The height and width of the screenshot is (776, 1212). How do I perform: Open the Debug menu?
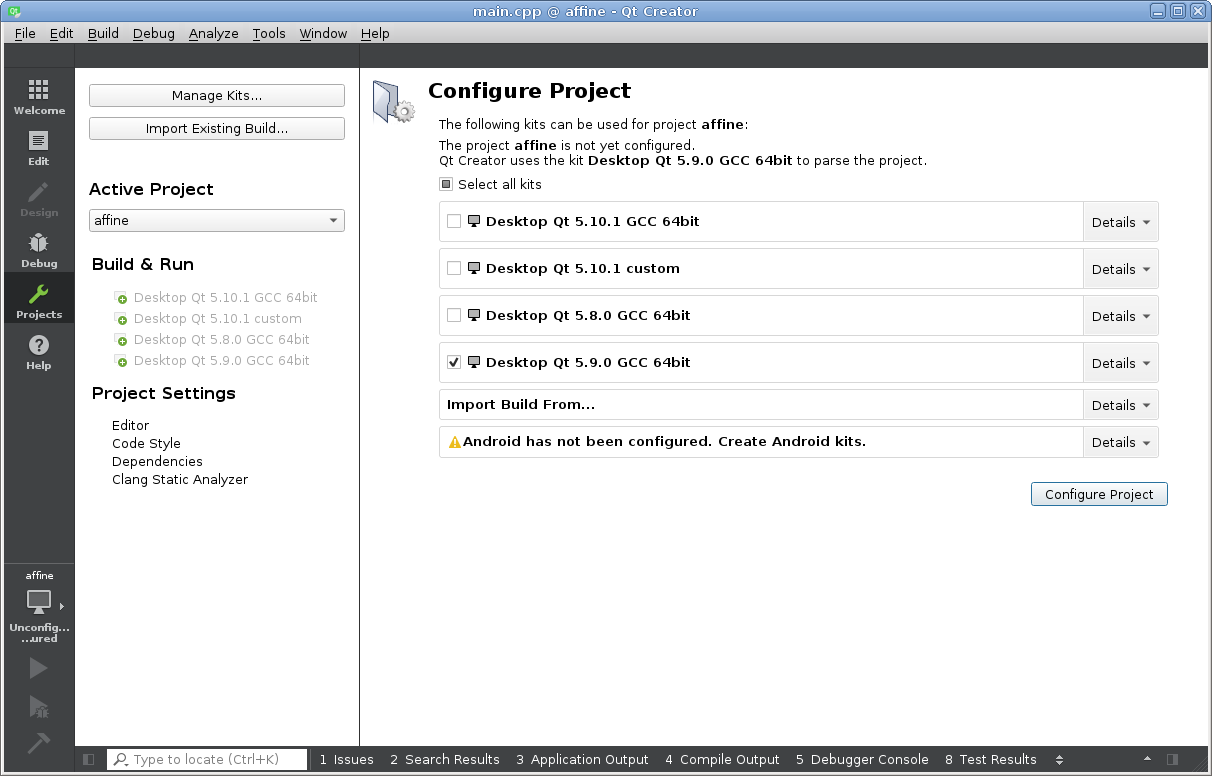coord(153,33)
